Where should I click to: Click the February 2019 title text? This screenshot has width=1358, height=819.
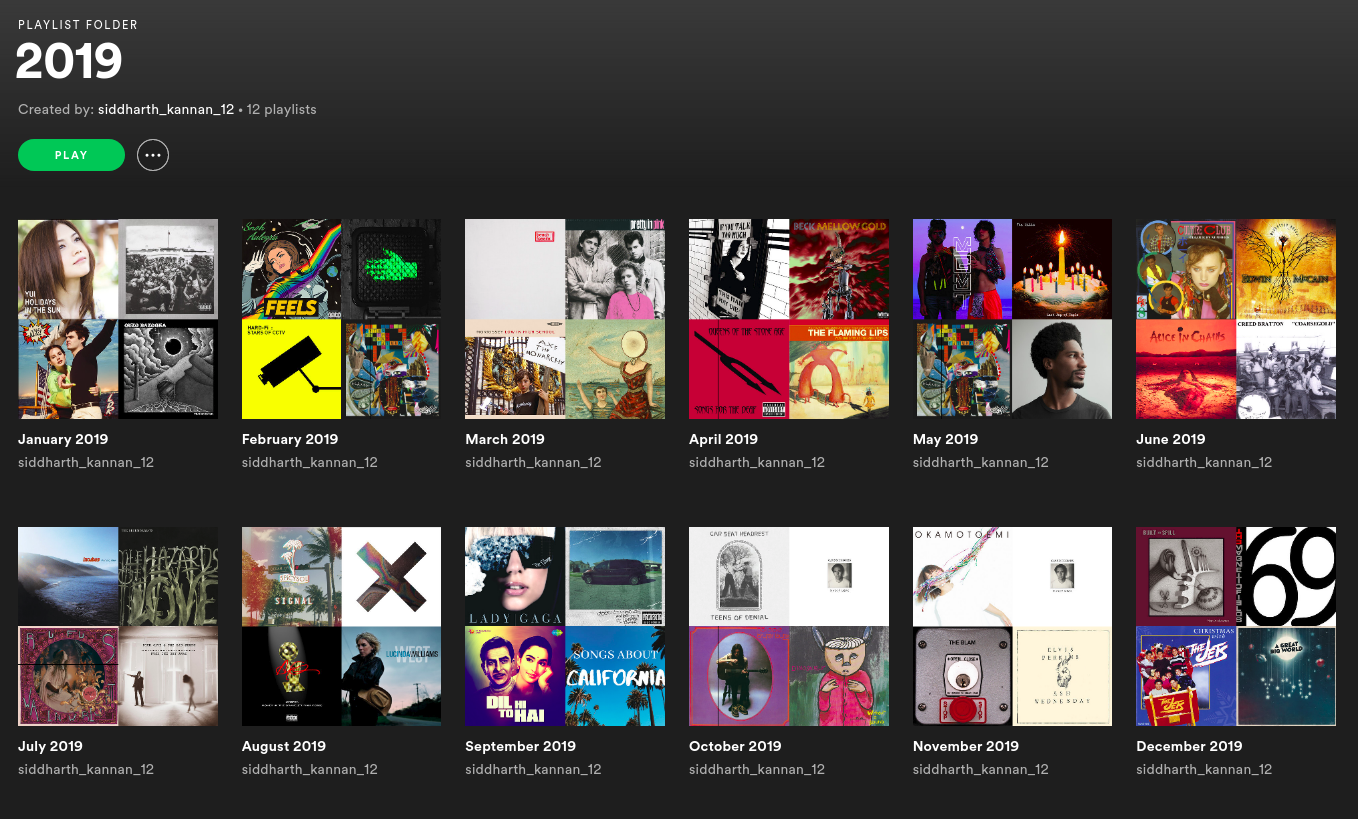point(290,439)
